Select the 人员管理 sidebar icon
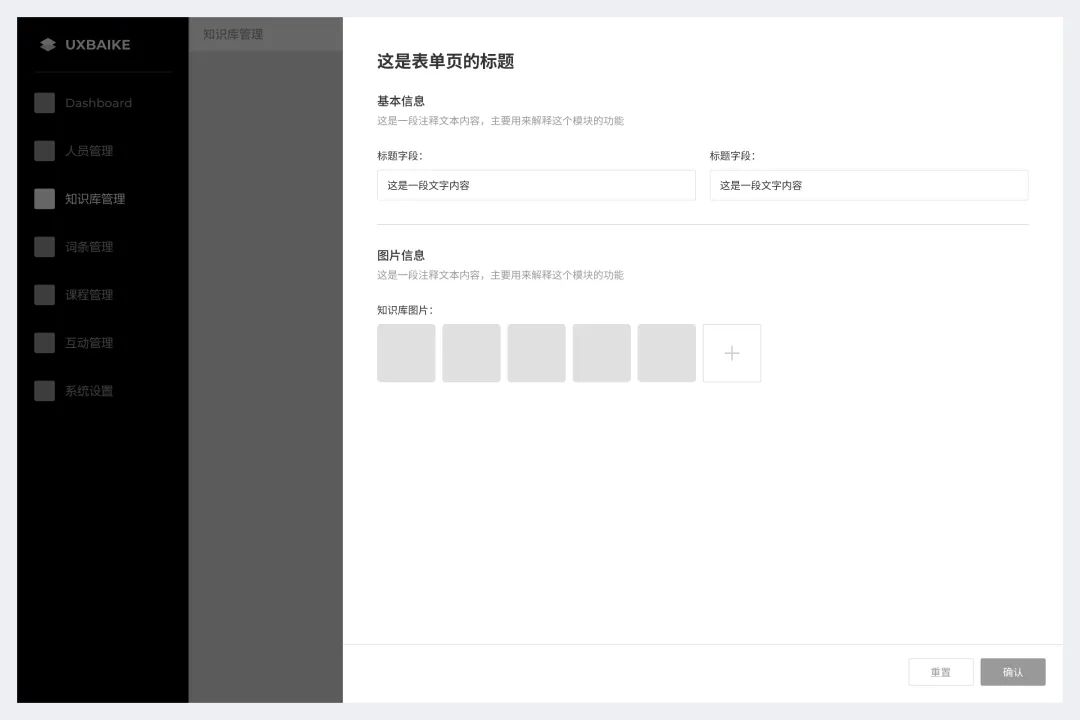This screenshot has height=720, width=1080. coord(45,150)
